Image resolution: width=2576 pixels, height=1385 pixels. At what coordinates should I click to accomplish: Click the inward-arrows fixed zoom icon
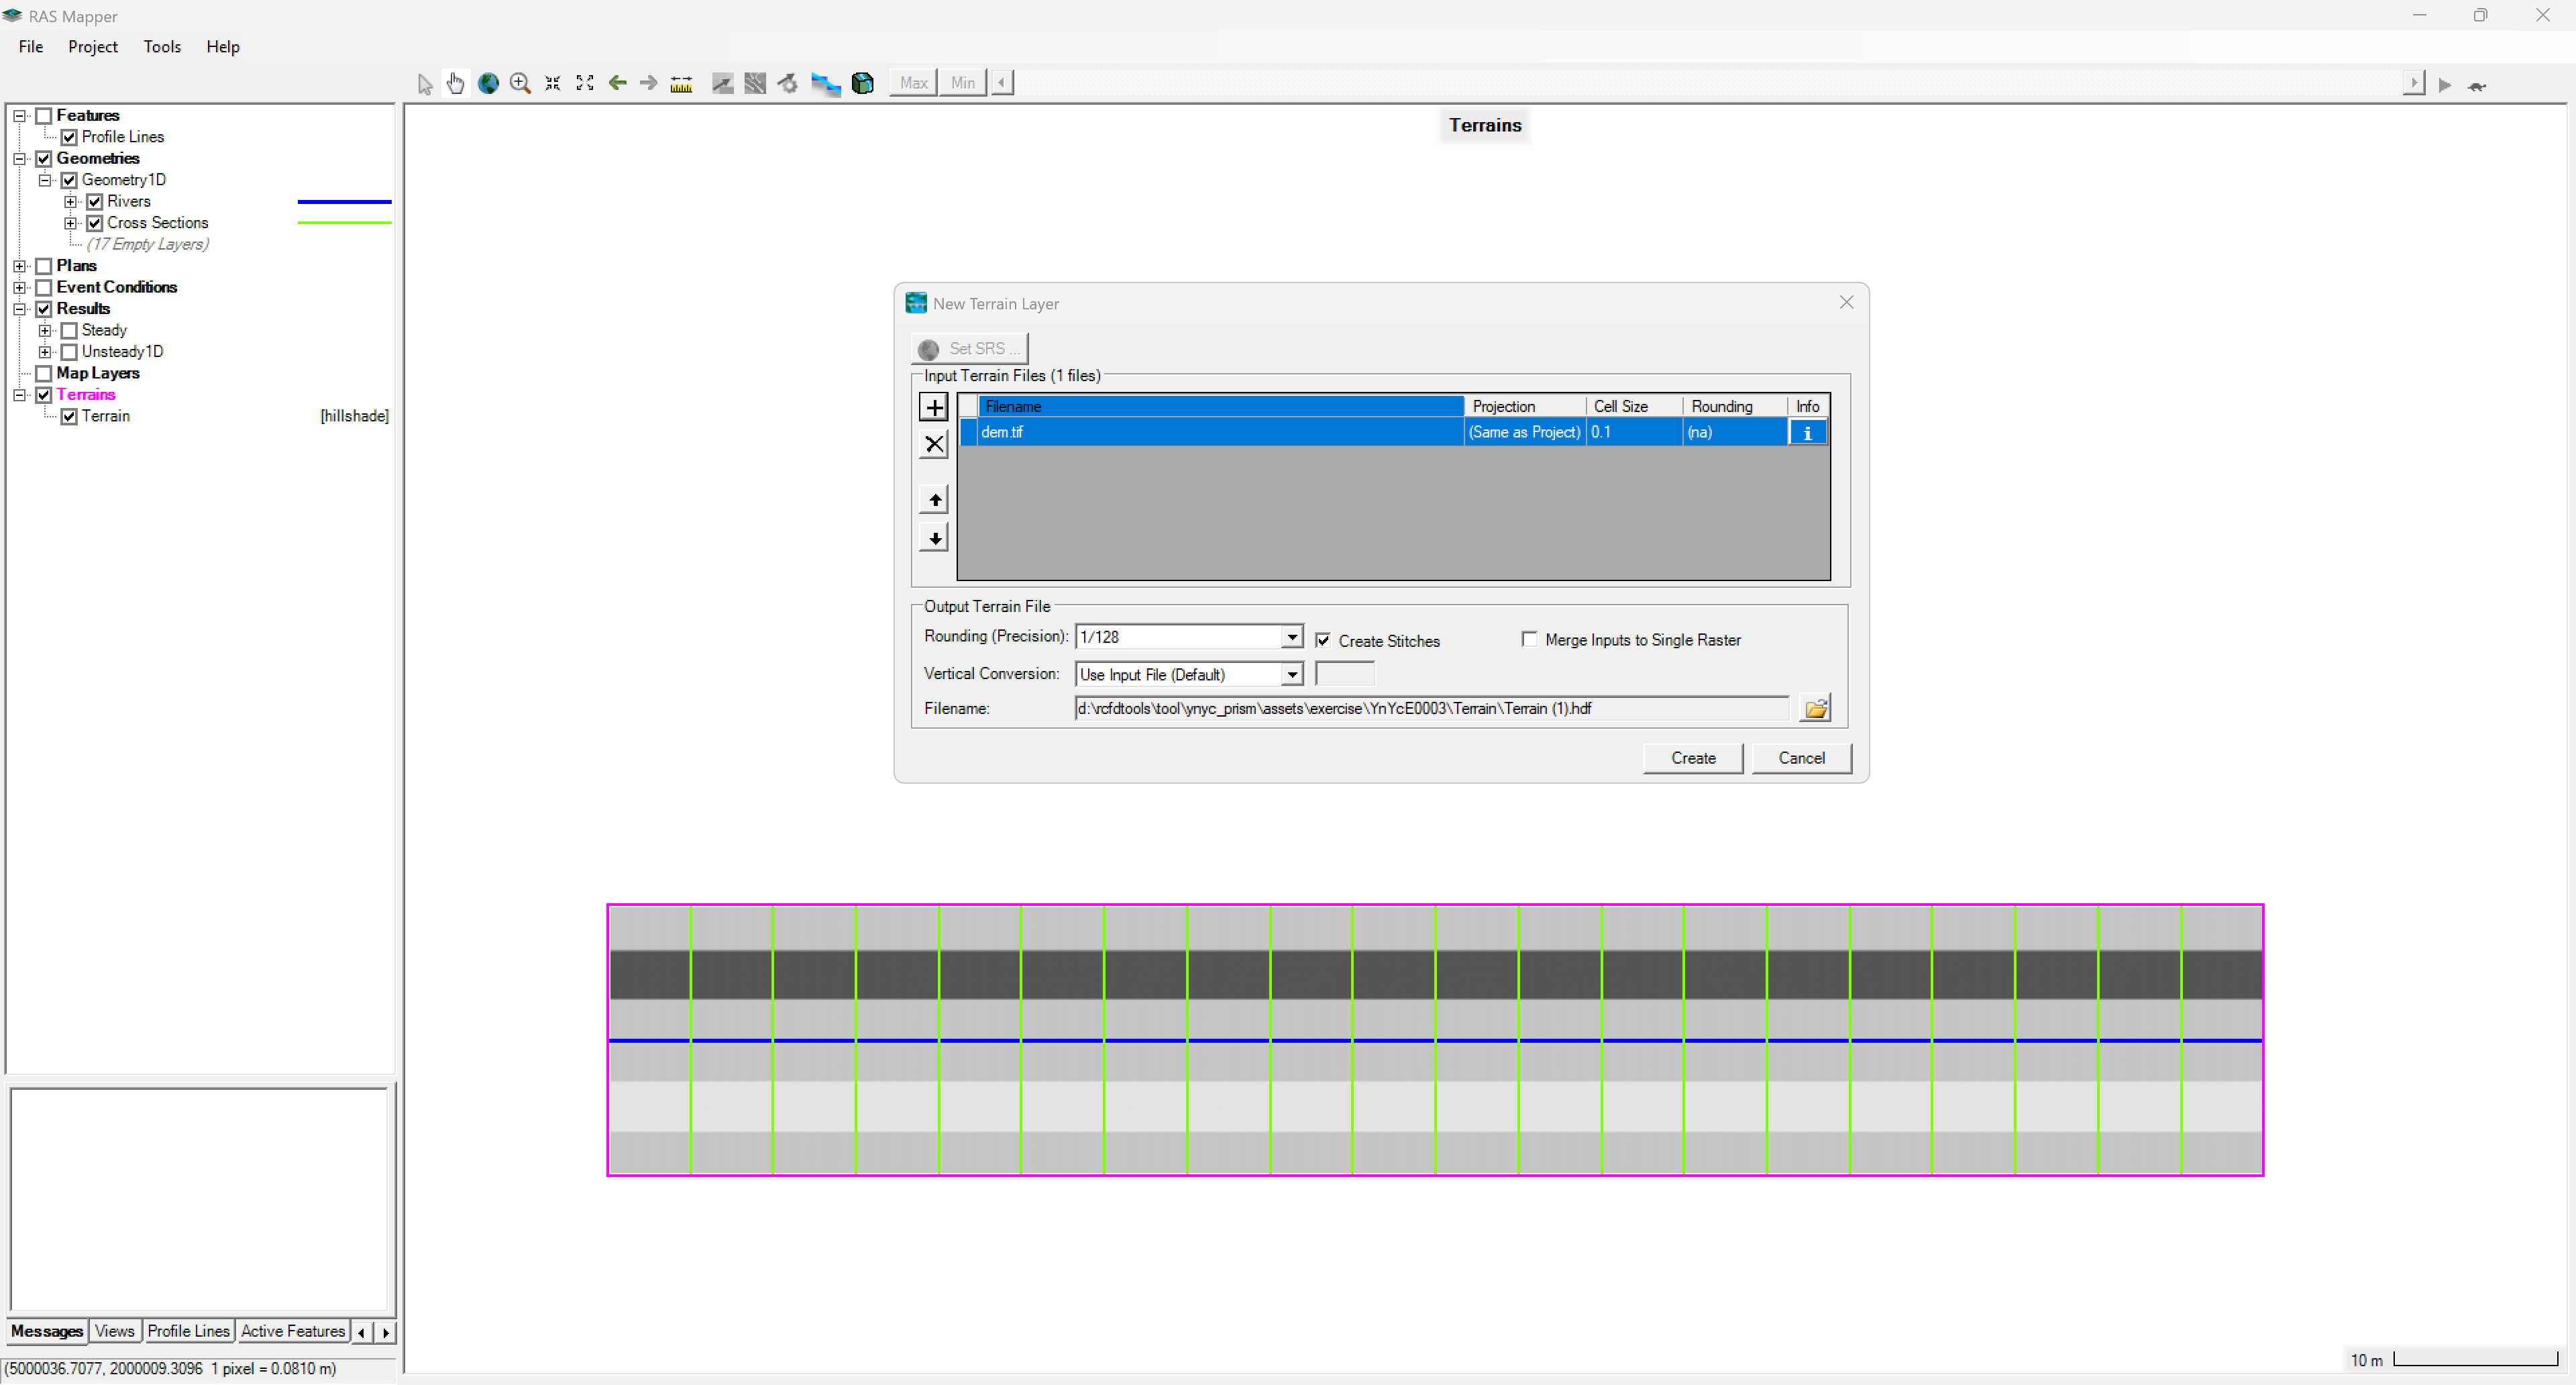553,84
